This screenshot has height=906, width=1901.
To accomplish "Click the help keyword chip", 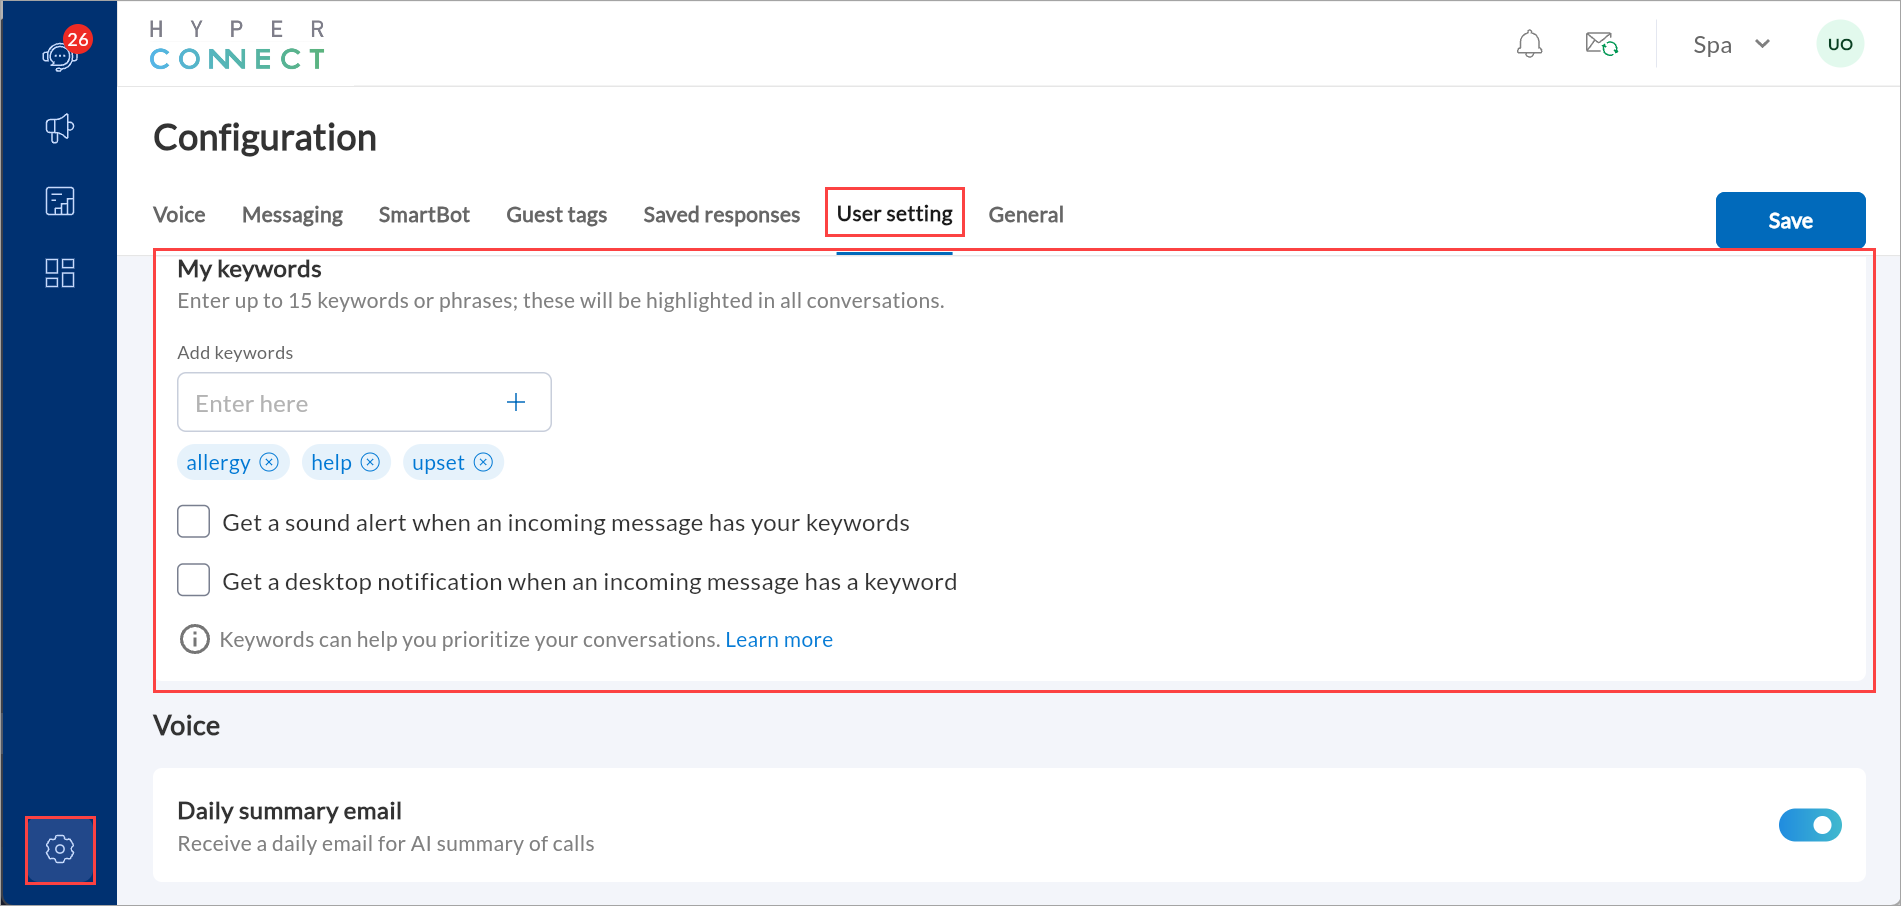I will pyautogui.click(x=346, y=462).
